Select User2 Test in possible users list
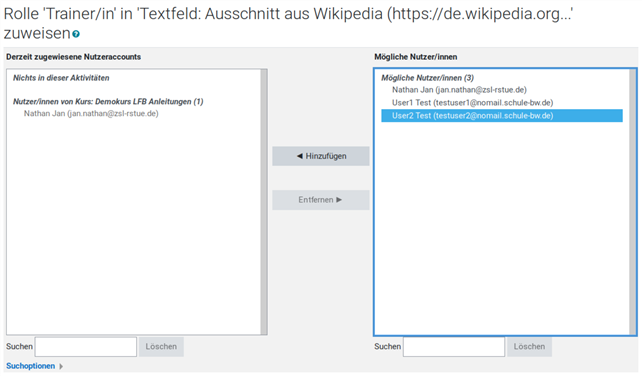 click(x=502, y=116)
